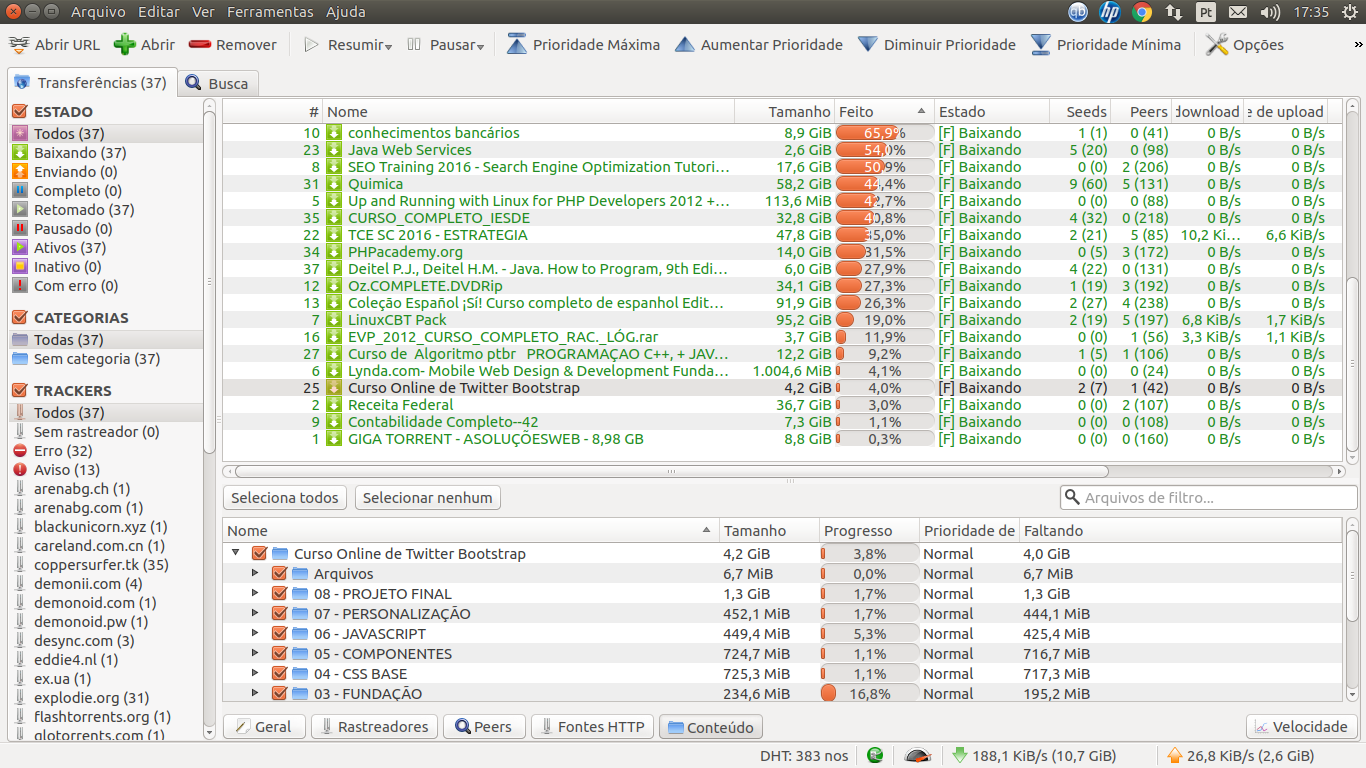Click the Abrir URL link icon
1366x768 pixels.
pyautogui.click(x=18, y=45)
